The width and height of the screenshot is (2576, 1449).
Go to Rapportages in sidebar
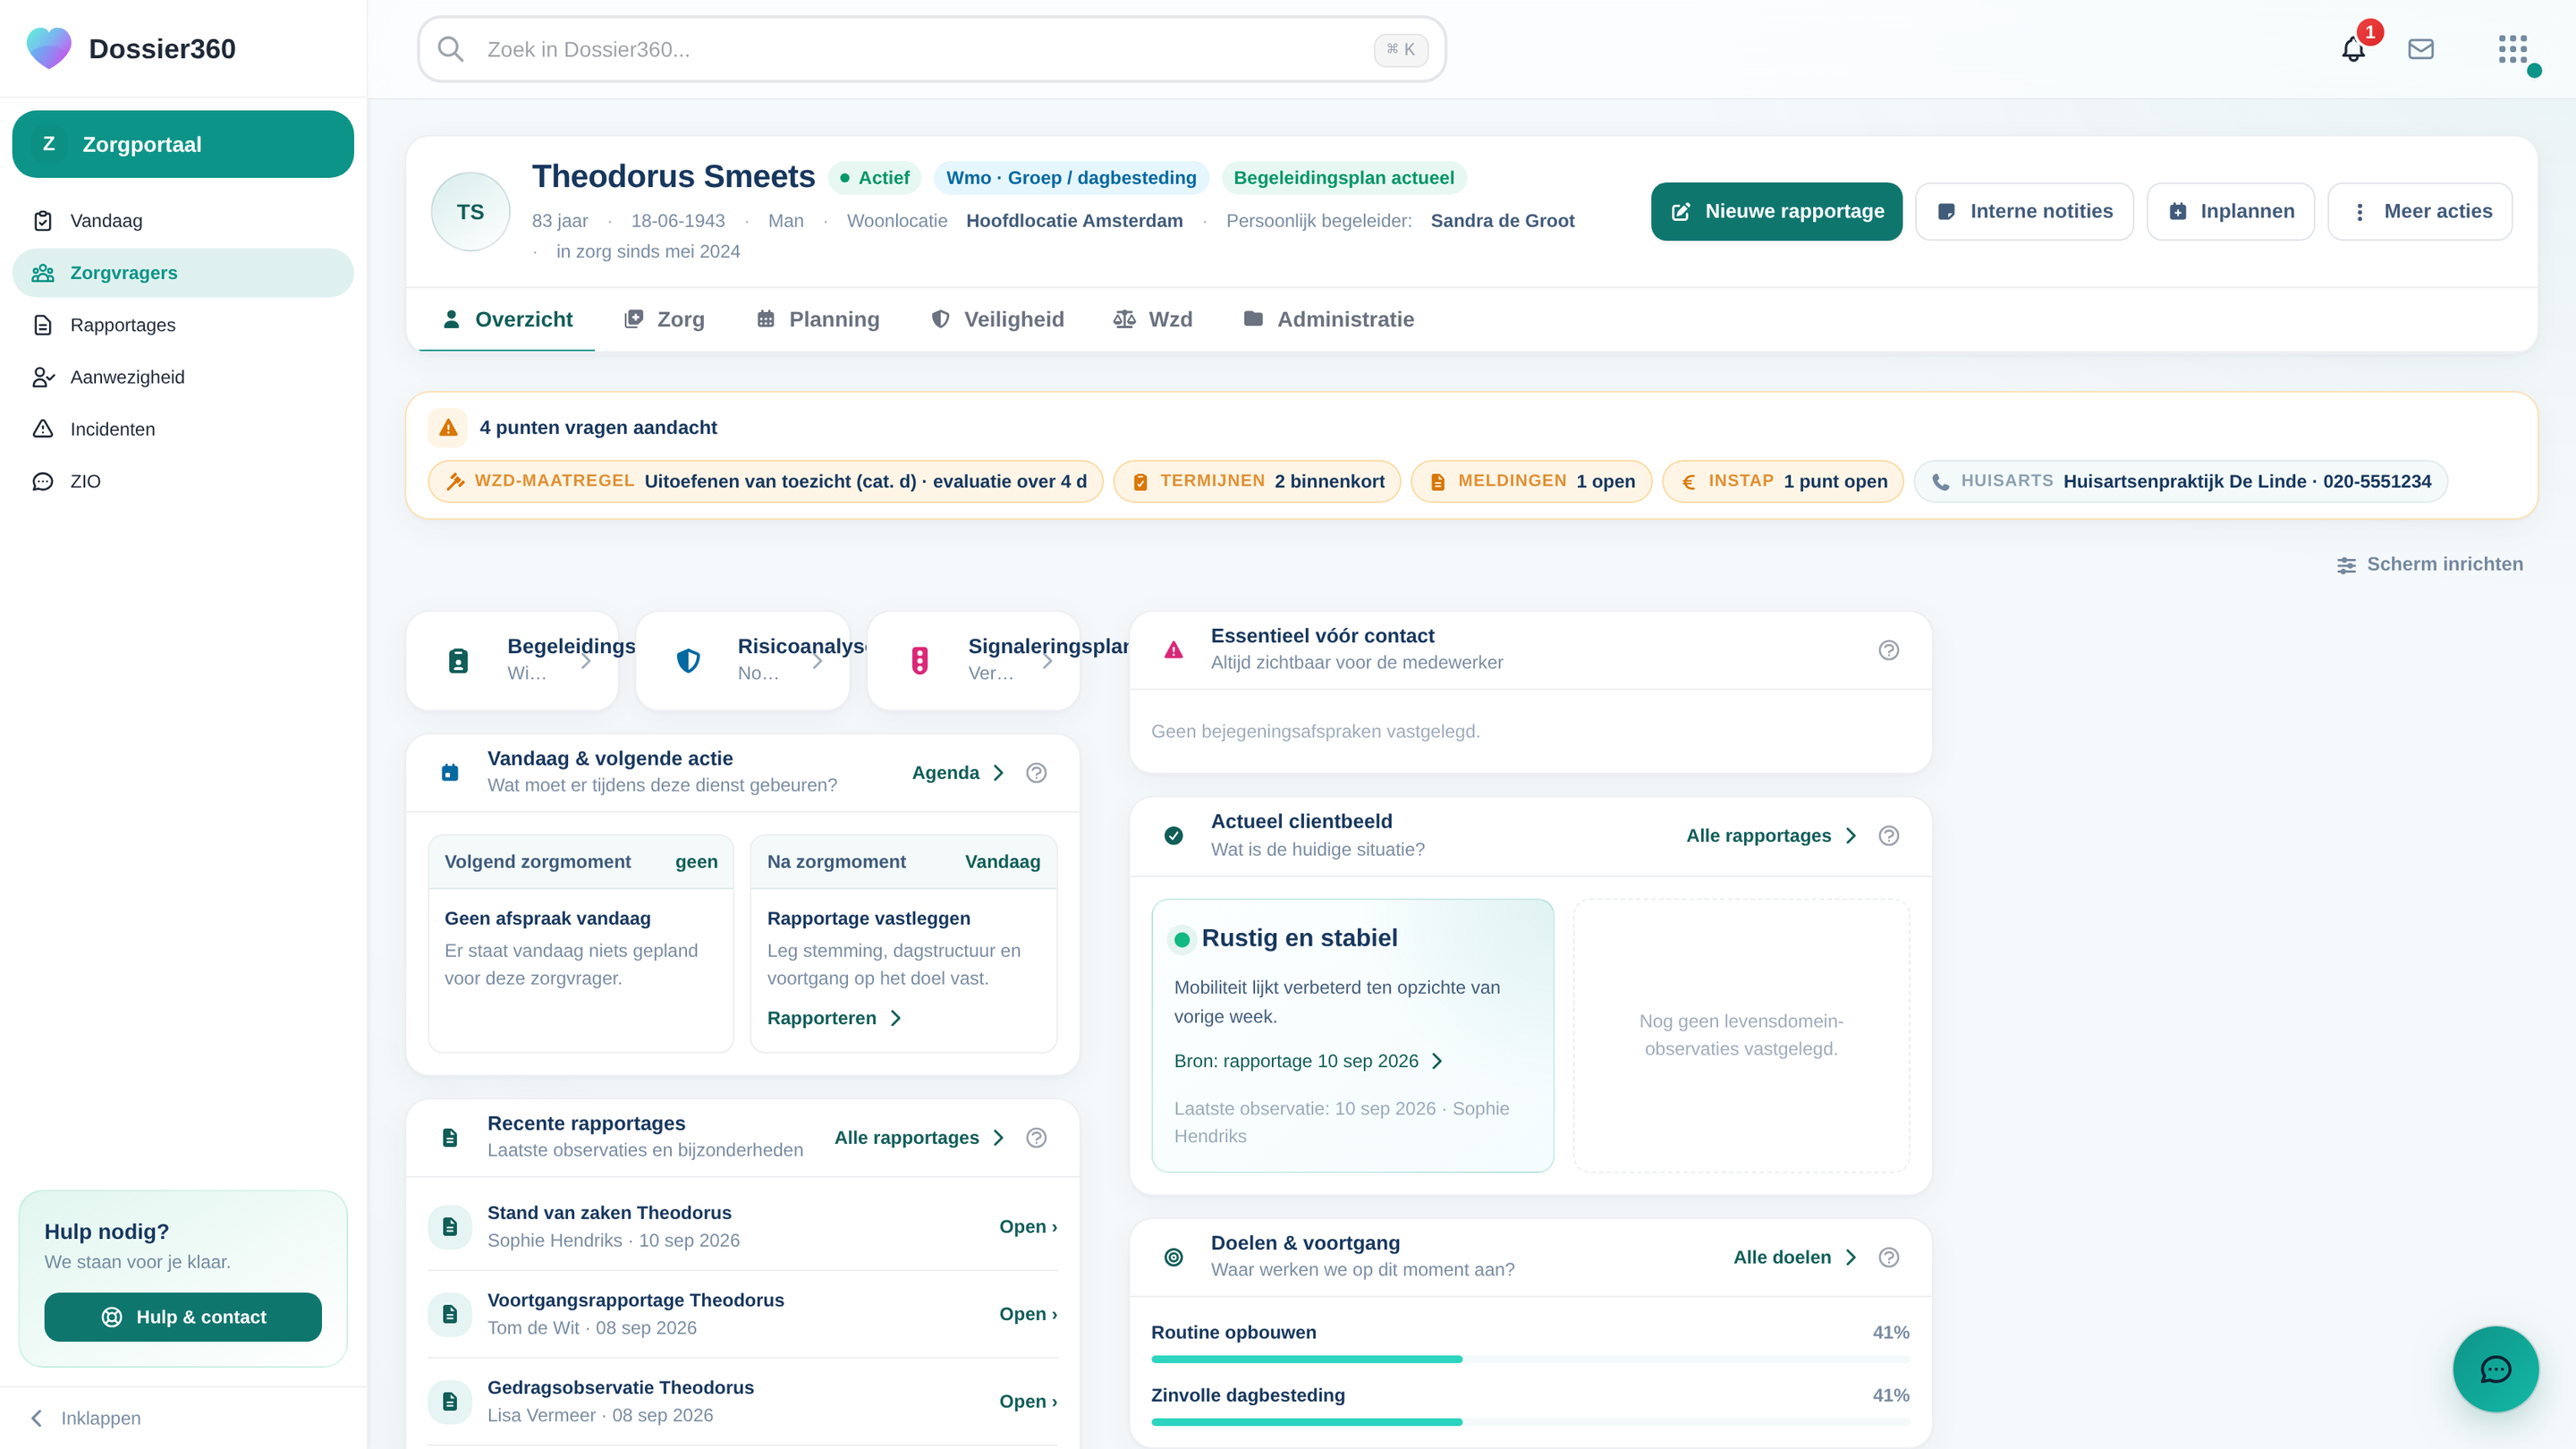pos(183,325)
